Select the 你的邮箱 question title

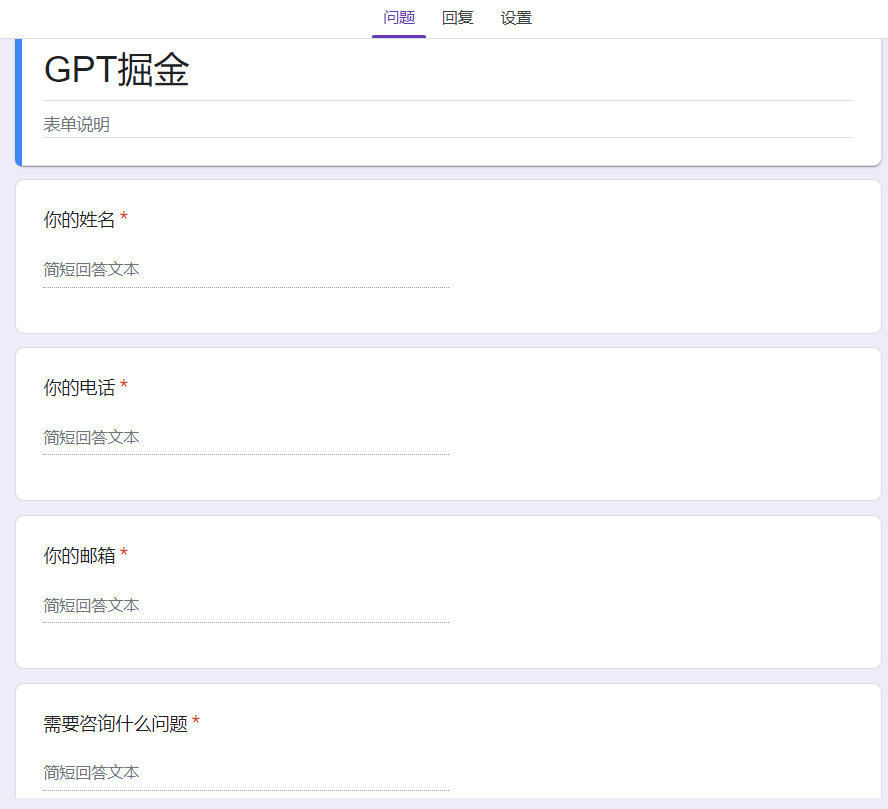79,556
